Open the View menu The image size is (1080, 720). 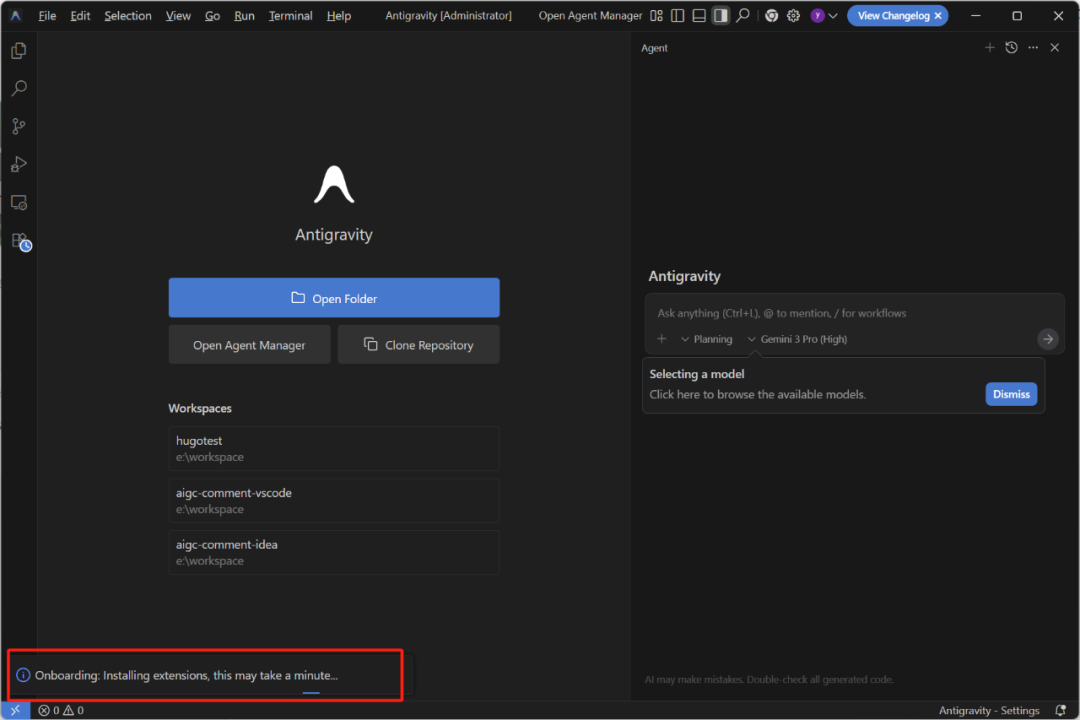tap(178, 15)
